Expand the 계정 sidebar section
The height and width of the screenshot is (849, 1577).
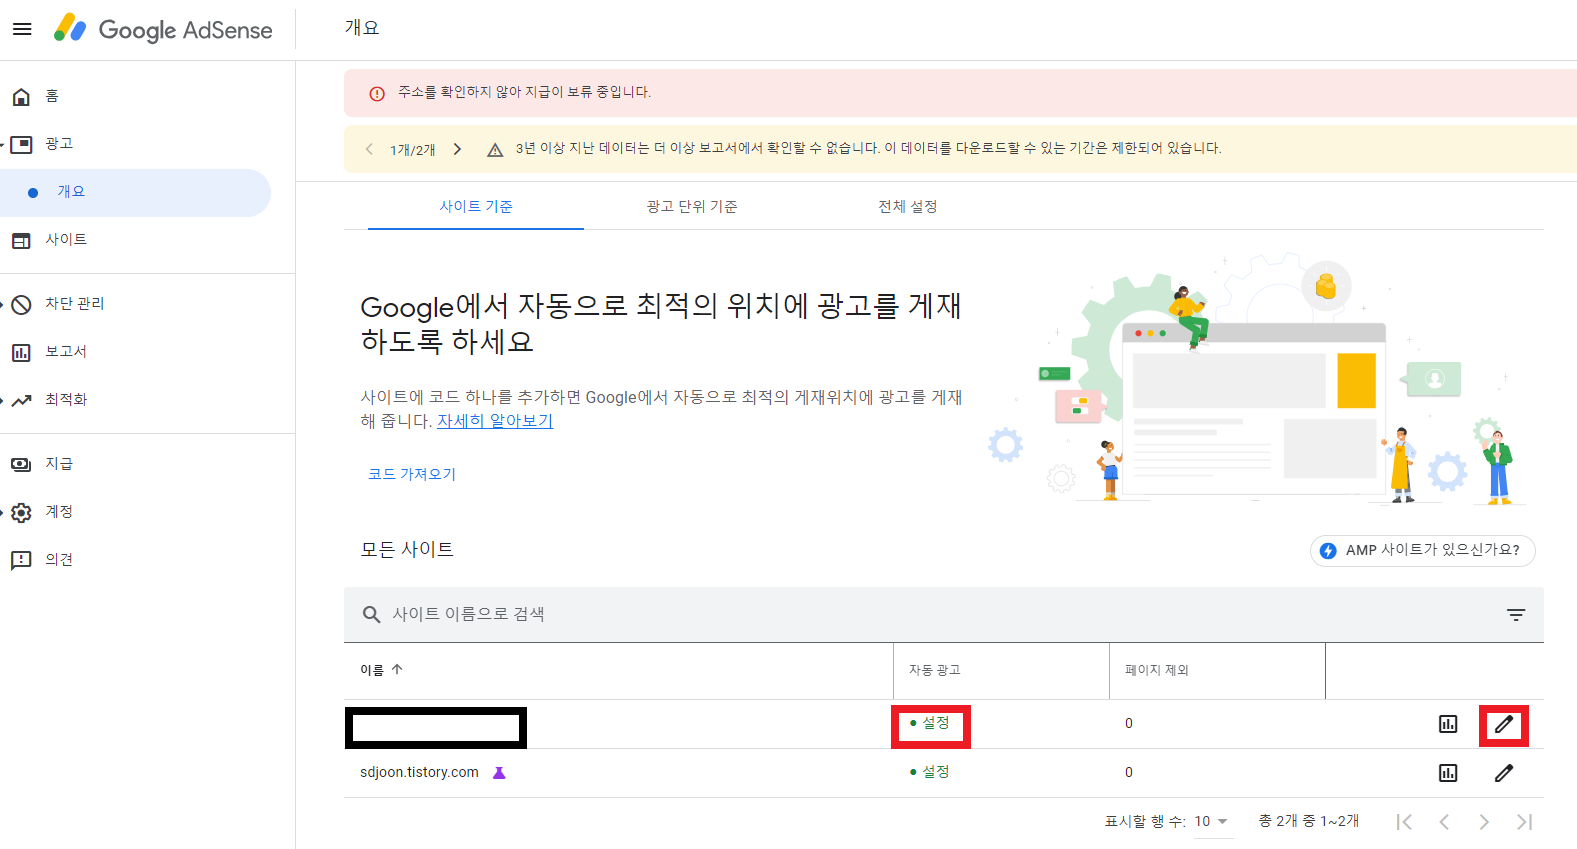coord(3,512)
